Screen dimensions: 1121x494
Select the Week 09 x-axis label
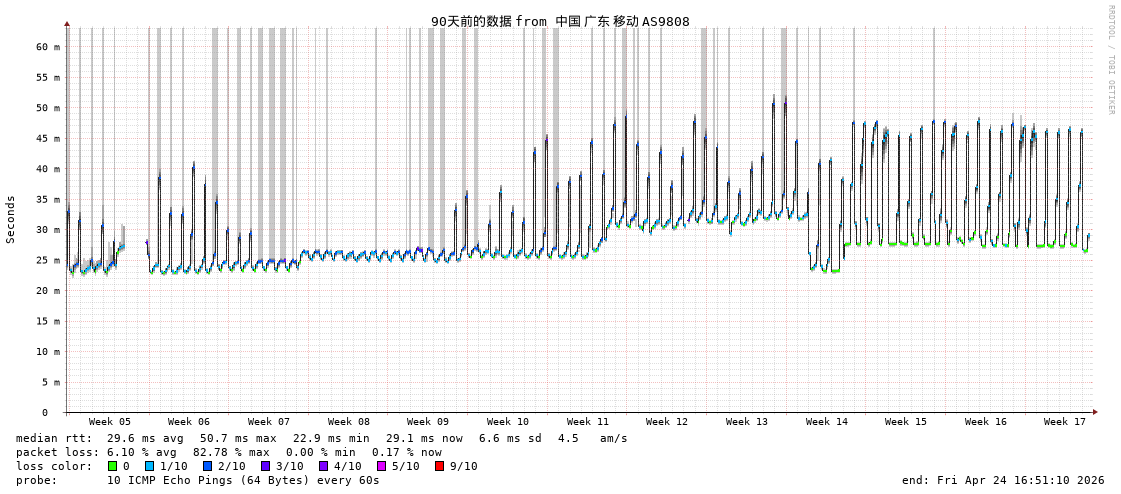428,422
